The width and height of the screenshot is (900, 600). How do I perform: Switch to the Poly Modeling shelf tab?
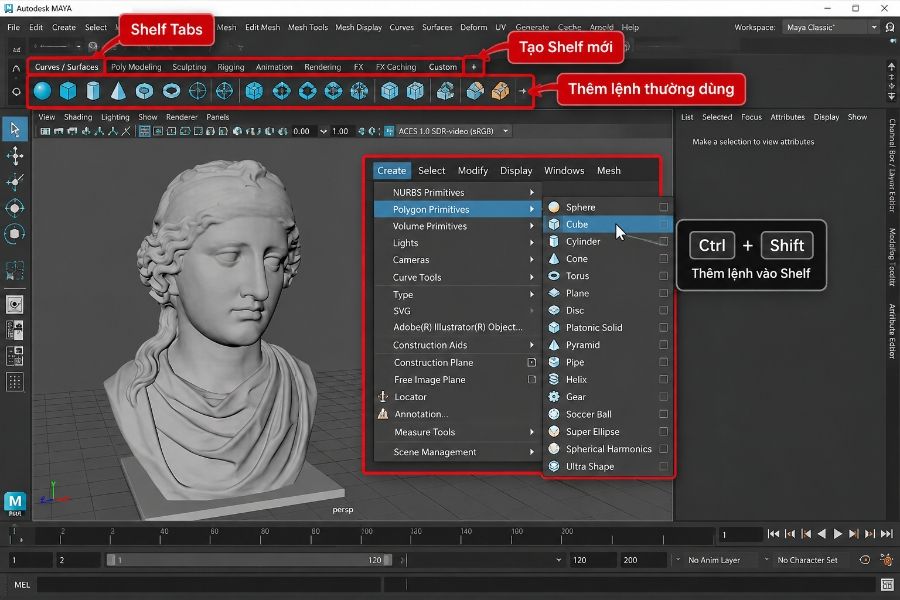tap(136, 67)
